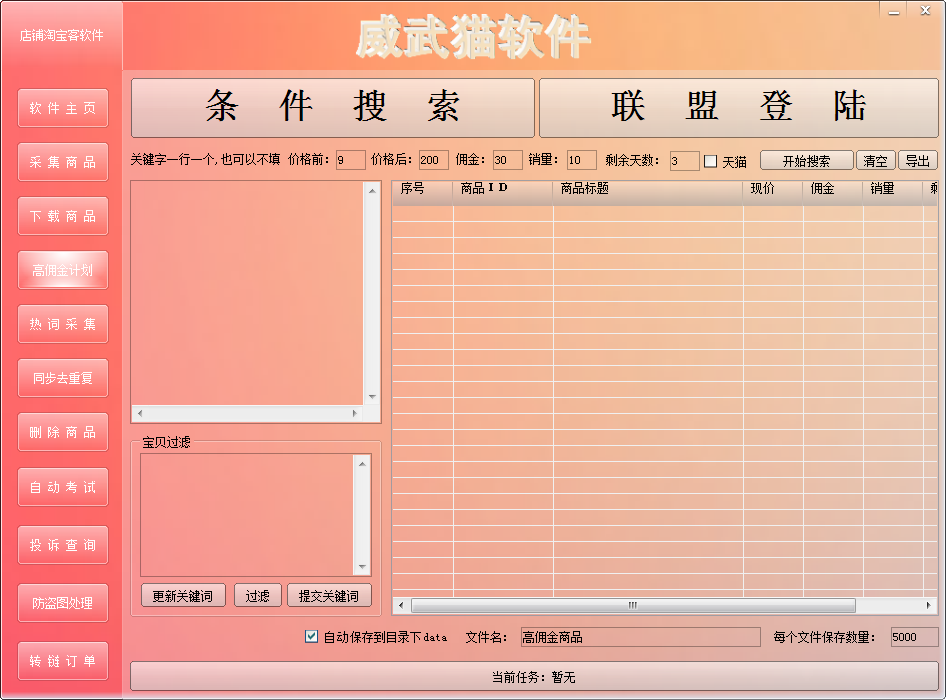Enable the 天猫 checkbox
This screenshot has height=700, width=946.
coord(711,161)
